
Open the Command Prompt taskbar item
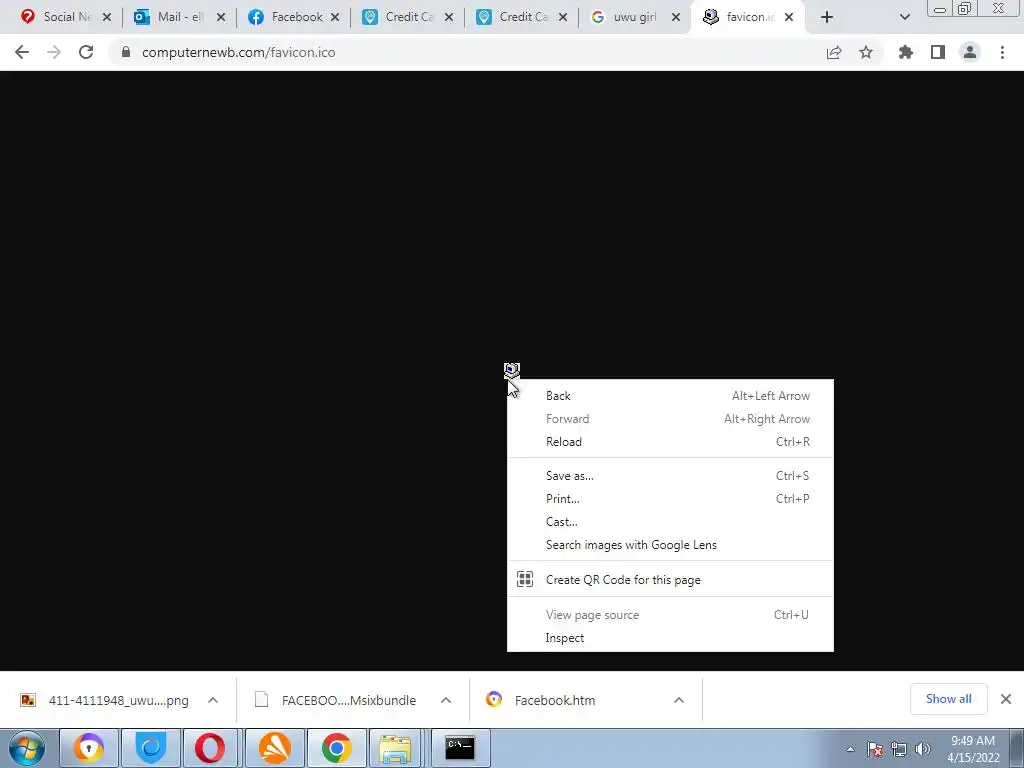tap(460, 748)
